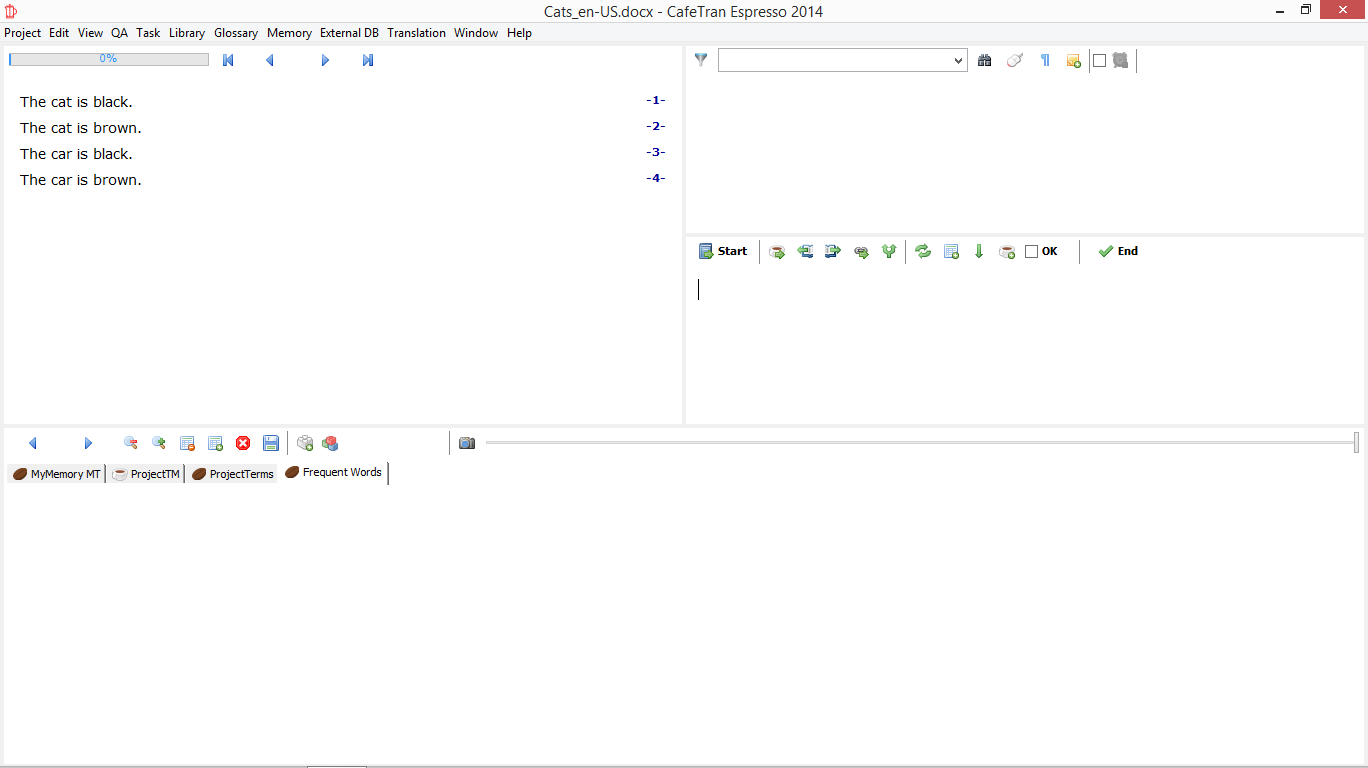Click the binoculars search icon
Viewport: 1368px width, 768px height.
tap(985, 60)
